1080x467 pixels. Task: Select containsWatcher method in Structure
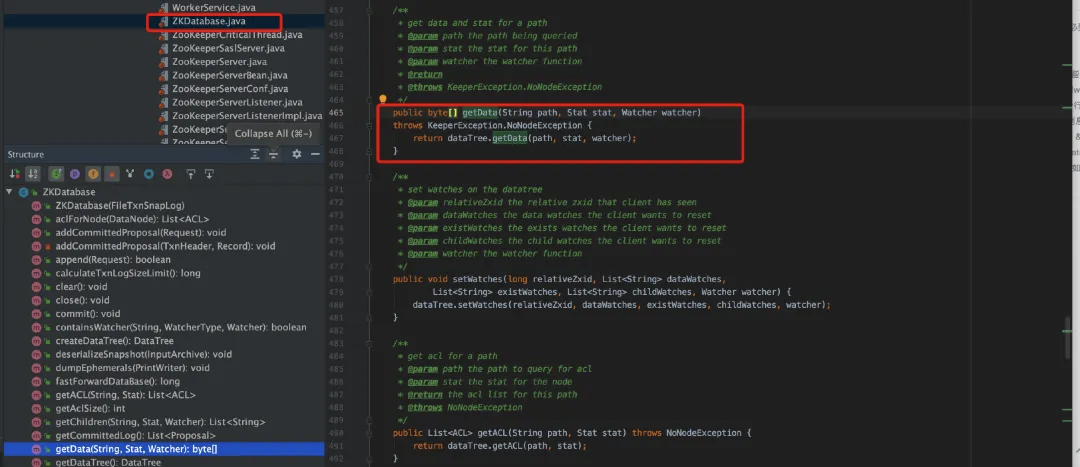181,327
